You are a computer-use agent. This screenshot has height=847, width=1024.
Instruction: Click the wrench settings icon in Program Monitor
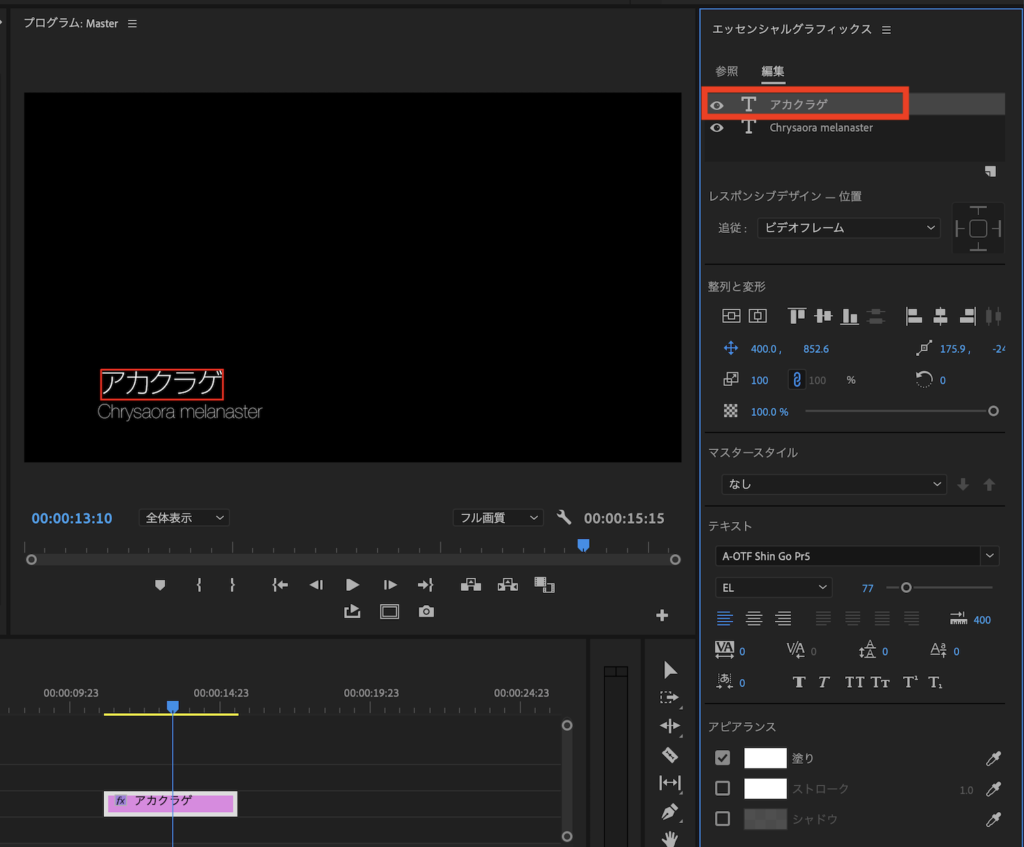pyautogui.click(x=564, y=518)
